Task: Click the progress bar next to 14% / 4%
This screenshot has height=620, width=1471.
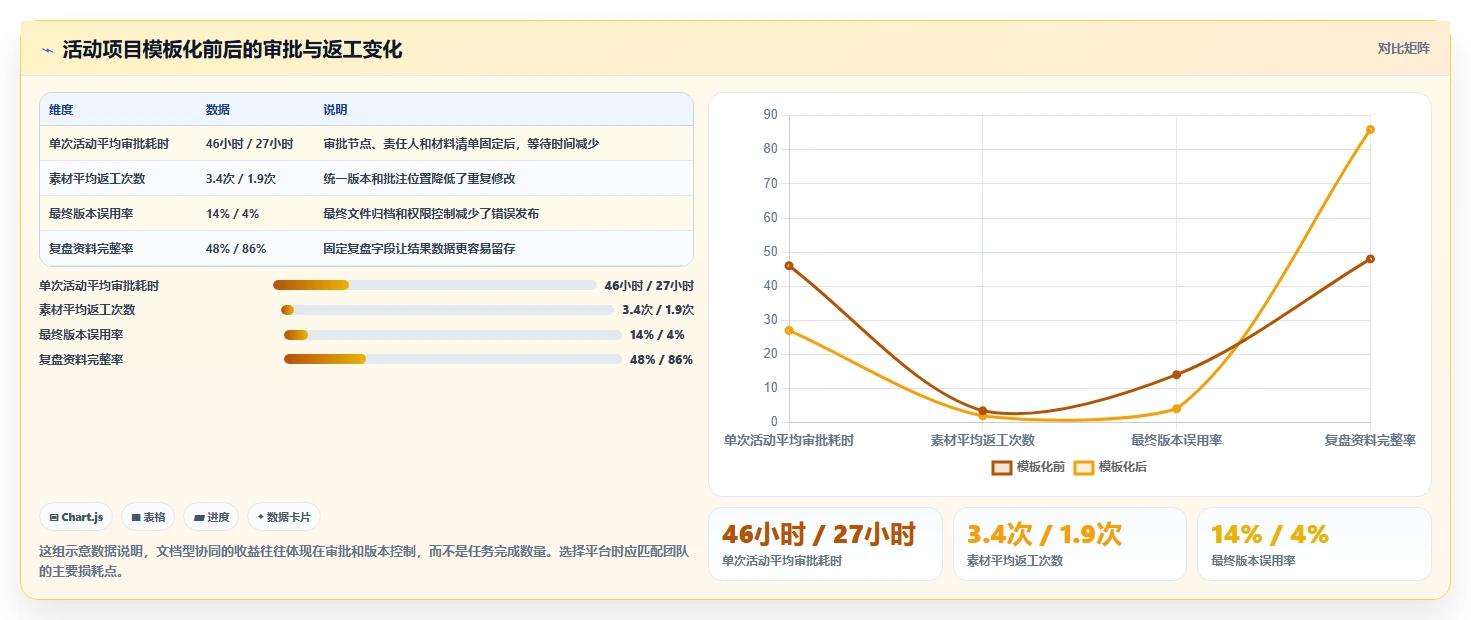Action: click(453, 335)
